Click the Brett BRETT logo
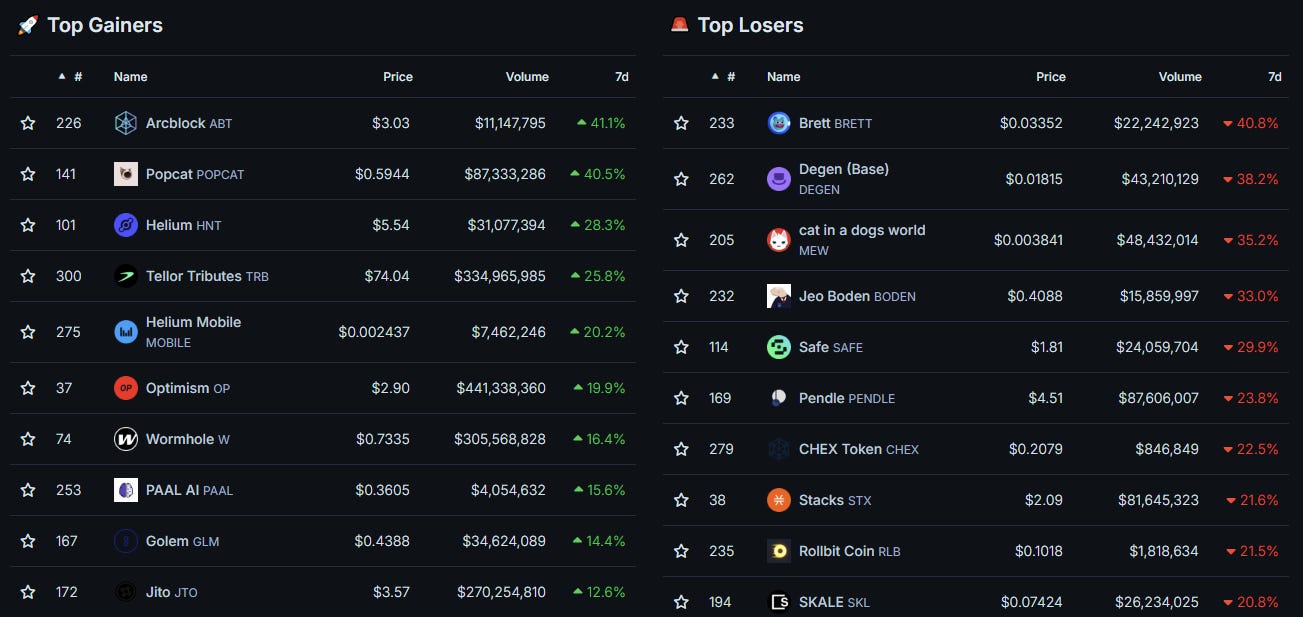This screenshot has height=617, width=1303. tap(779, 122)
